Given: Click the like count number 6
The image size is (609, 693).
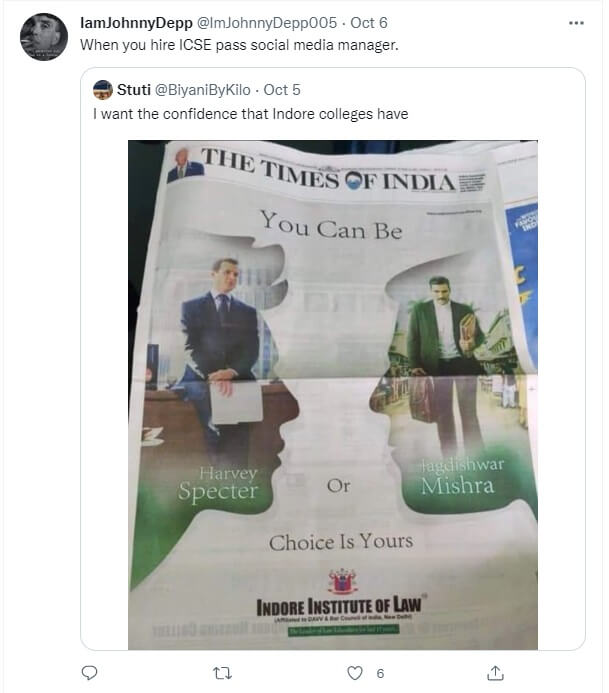Looking at the screenshot, I should coord(380,674).
